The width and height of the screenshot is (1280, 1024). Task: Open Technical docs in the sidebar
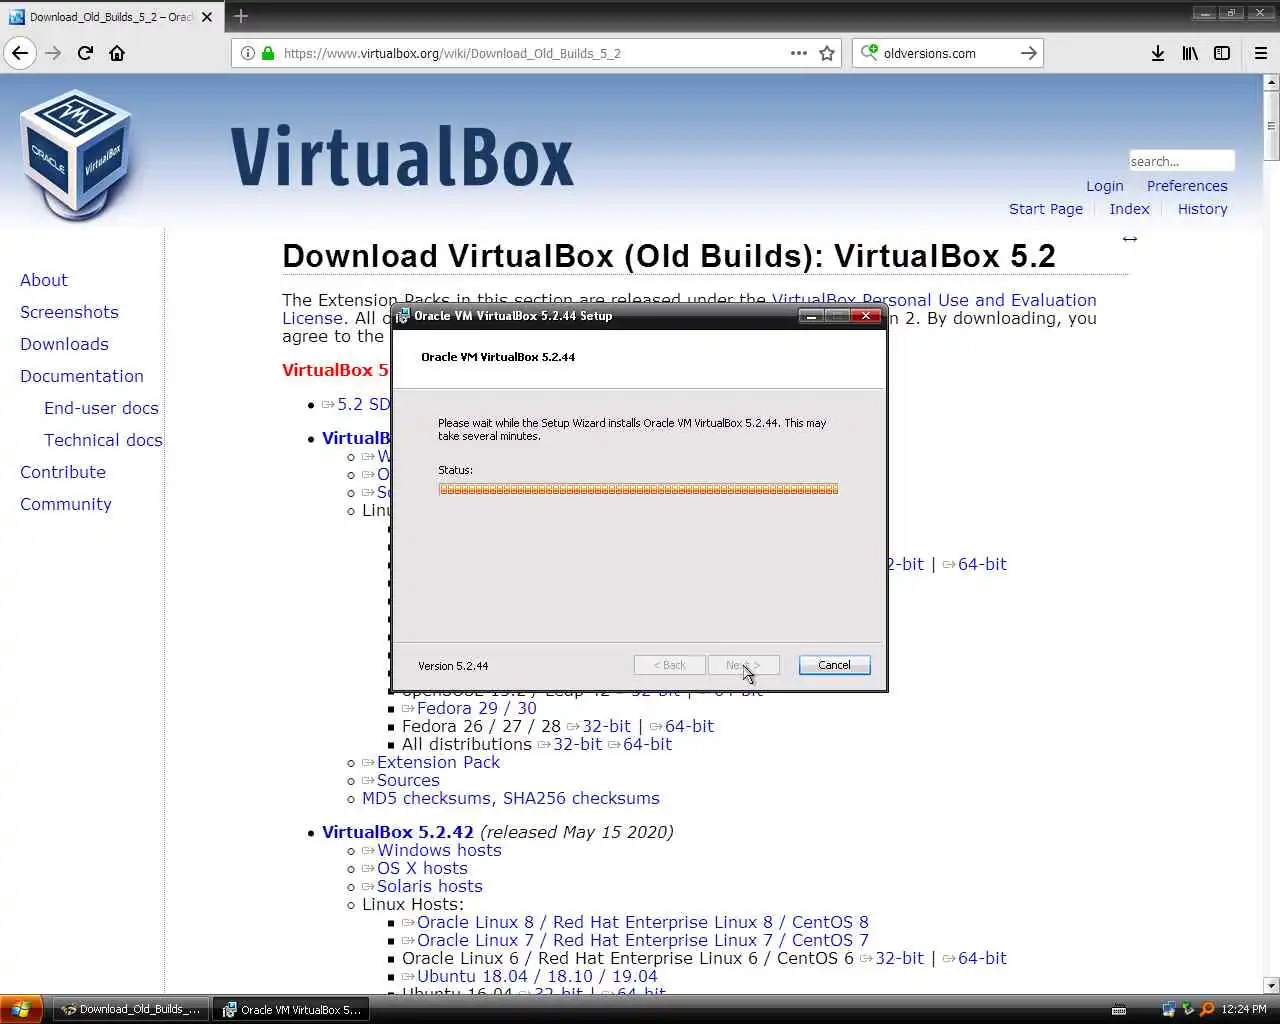[x=103, y=440]
